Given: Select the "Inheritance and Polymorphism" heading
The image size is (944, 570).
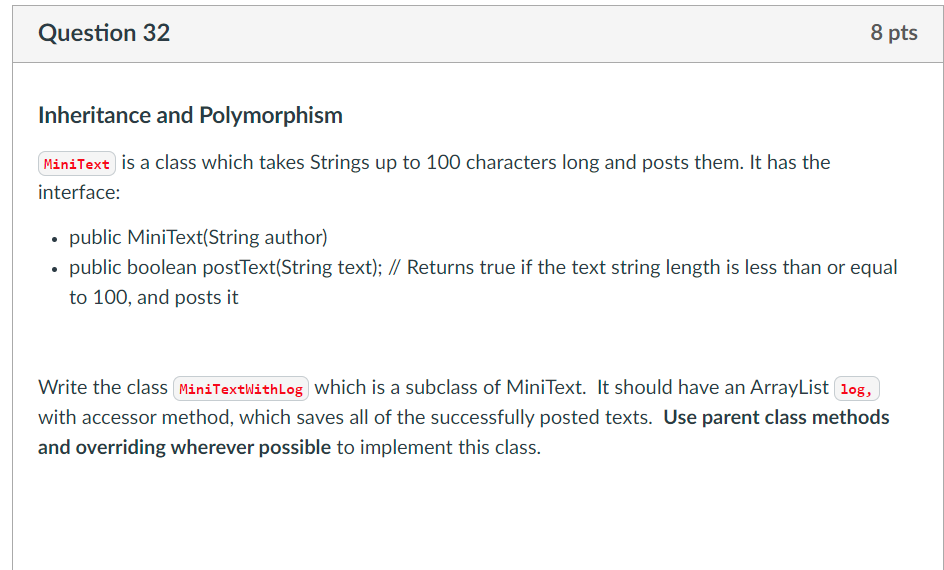Looking at the screenshot, I should pos(190,115).
